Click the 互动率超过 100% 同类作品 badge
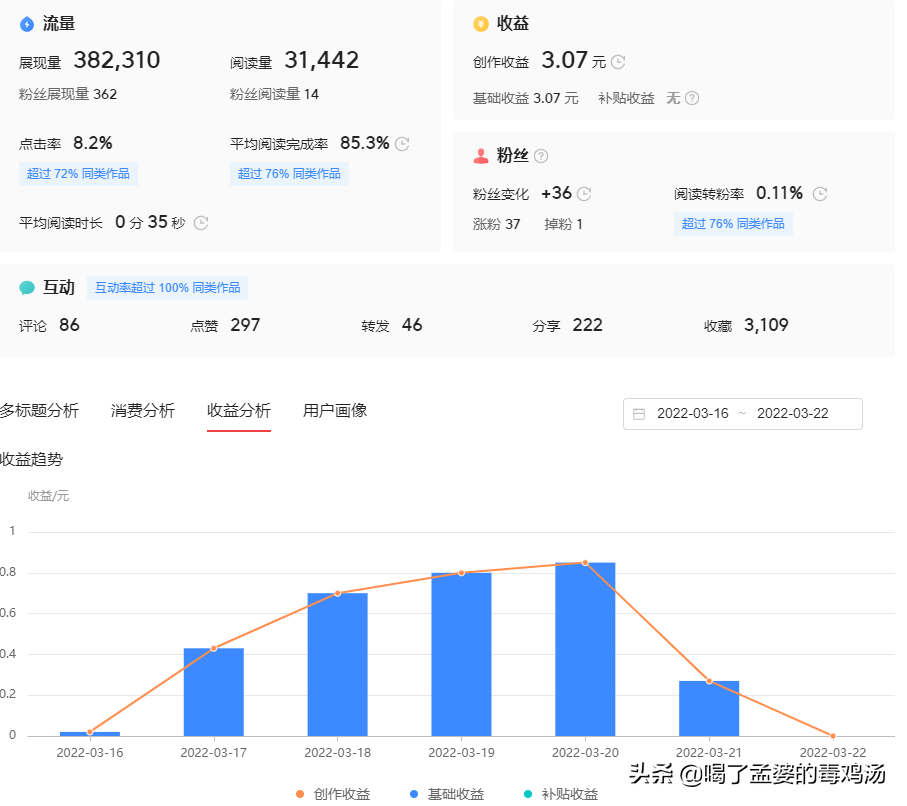Viewport: 907px width, 806px height. coord(167,288)
